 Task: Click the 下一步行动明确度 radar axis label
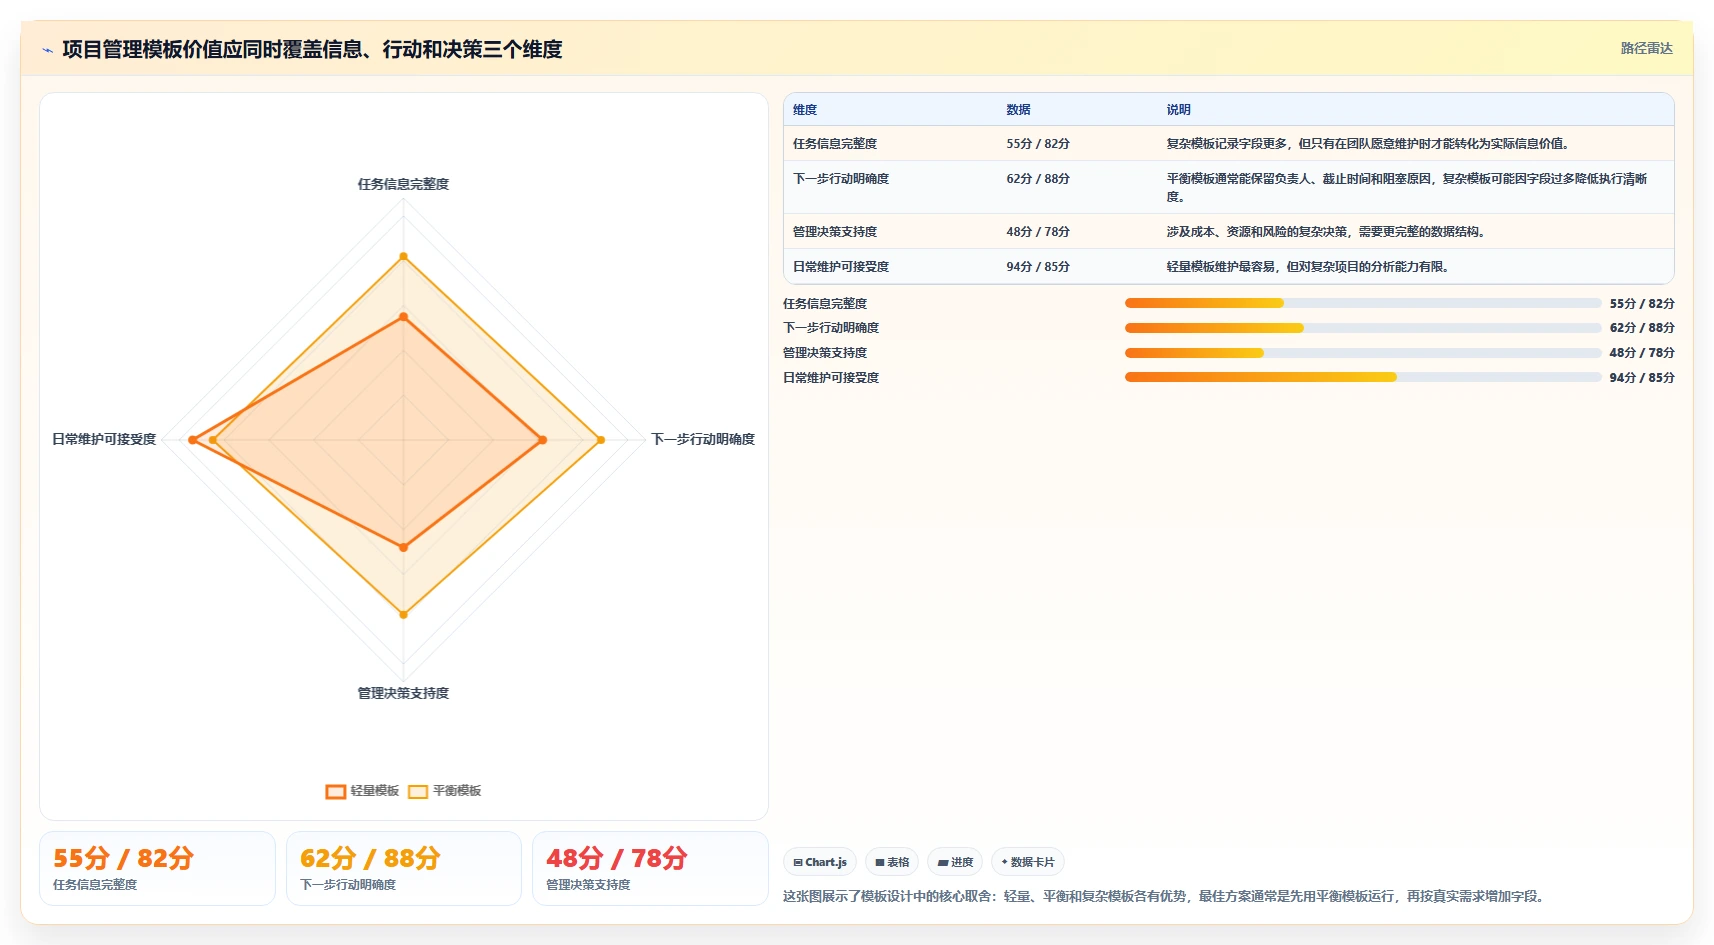pos(703,439)
